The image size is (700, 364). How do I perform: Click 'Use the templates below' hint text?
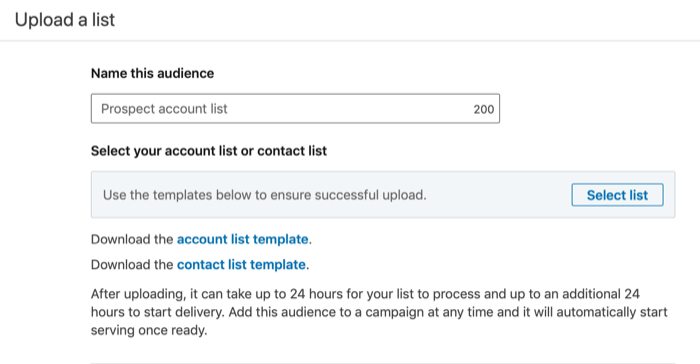coord(264,195)
